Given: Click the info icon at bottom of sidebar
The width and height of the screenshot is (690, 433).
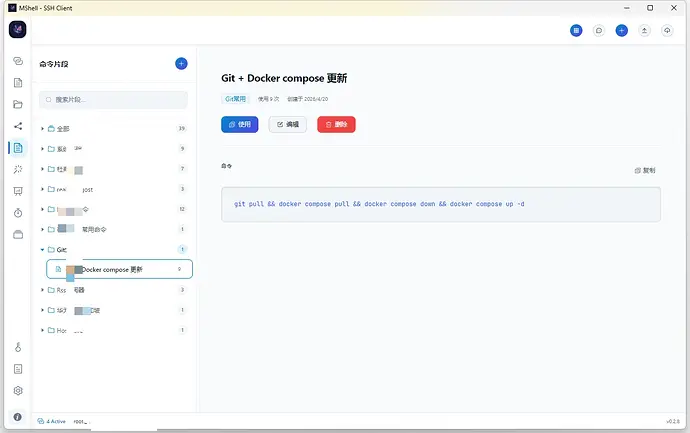Looking at the screenshot, I should pos(18,417).
